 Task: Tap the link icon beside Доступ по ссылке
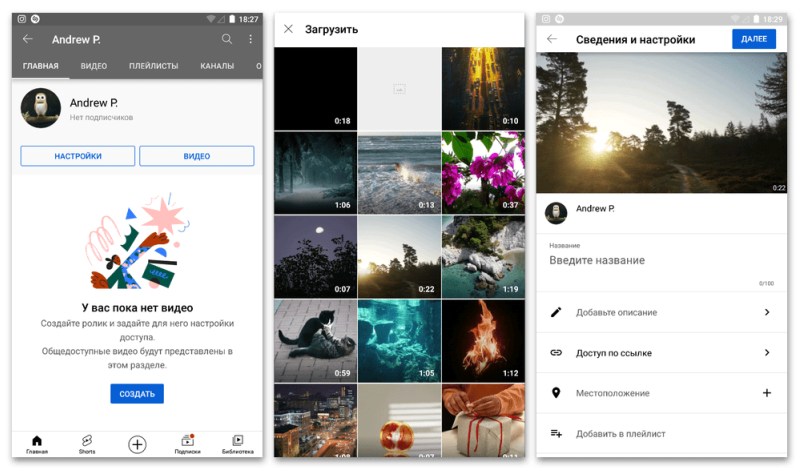pos(556,353)
